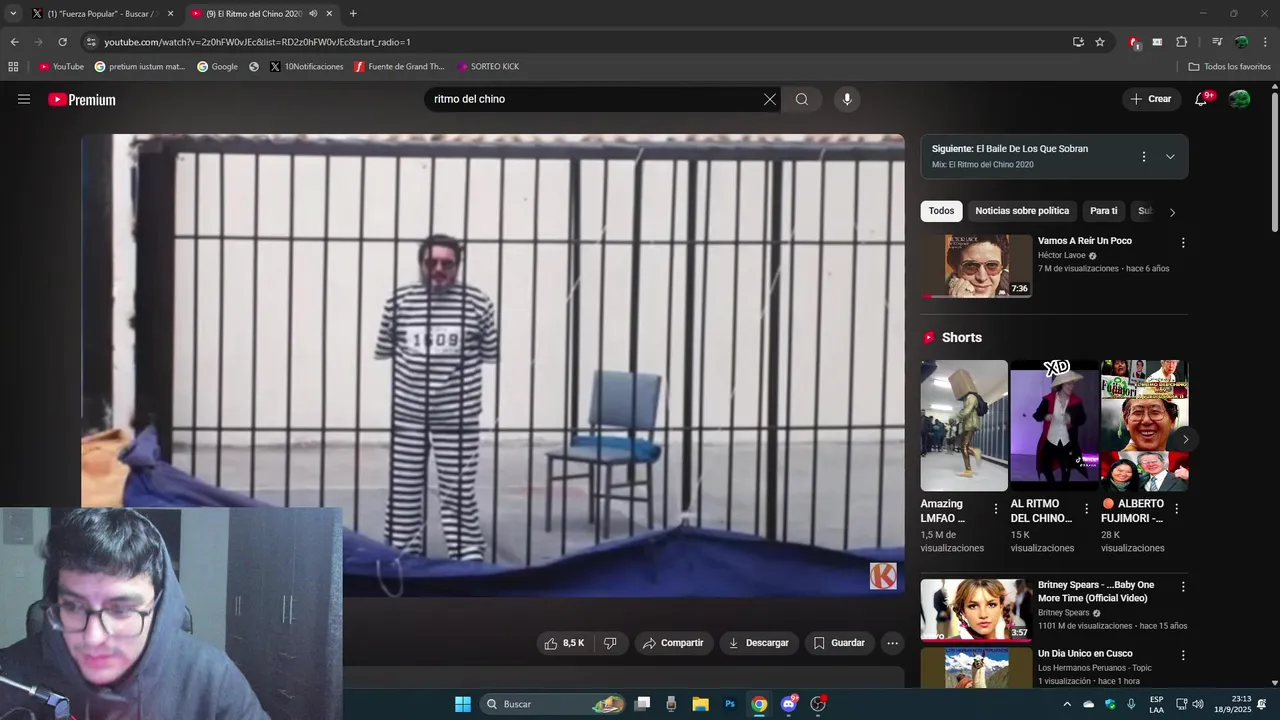Open mix playlist three-dot options menu
This screenshot has height=720, width=1280.
tap(1144, 157)
